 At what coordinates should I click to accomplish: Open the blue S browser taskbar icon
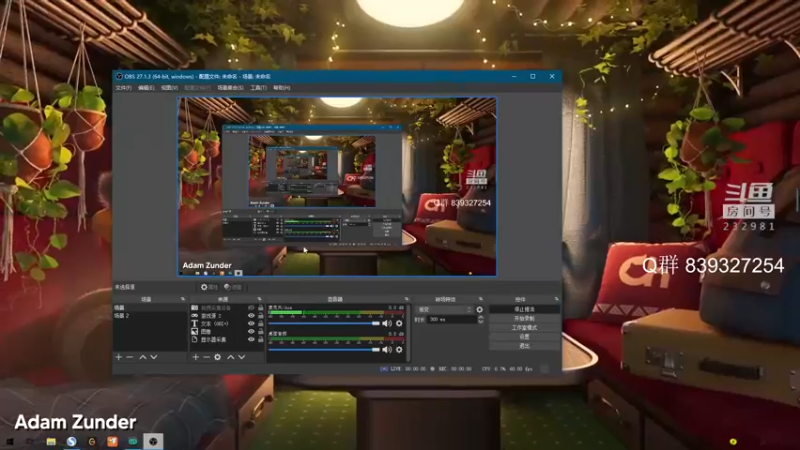71,441
